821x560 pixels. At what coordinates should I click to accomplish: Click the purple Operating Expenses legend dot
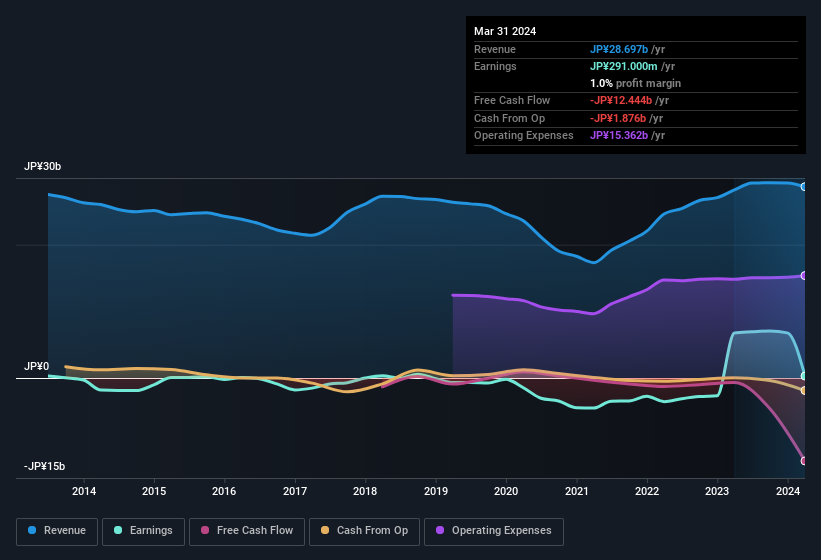[x=439, y=531]
